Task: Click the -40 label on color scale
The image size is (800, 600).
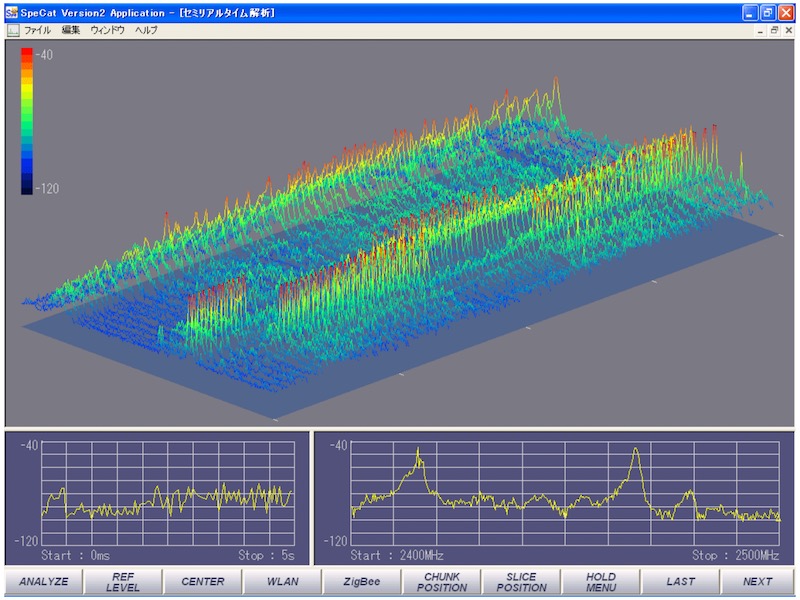Action: (x=44, y=55)
